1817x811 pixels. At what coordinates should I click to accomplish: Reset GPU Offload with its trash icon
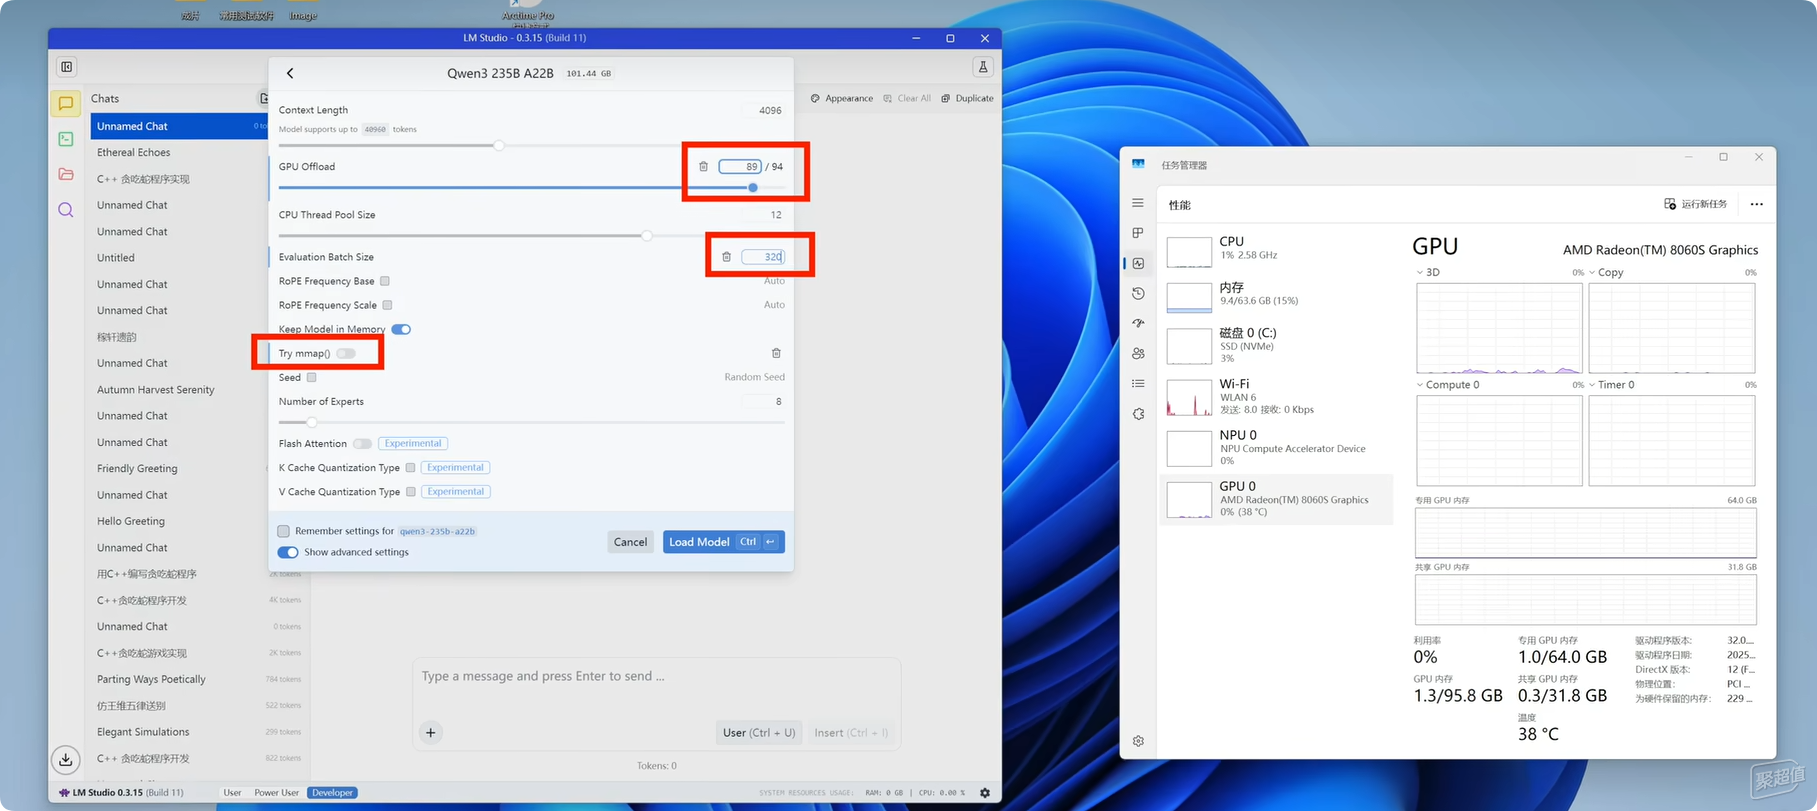pyautogui.click(x=703, y=167)
